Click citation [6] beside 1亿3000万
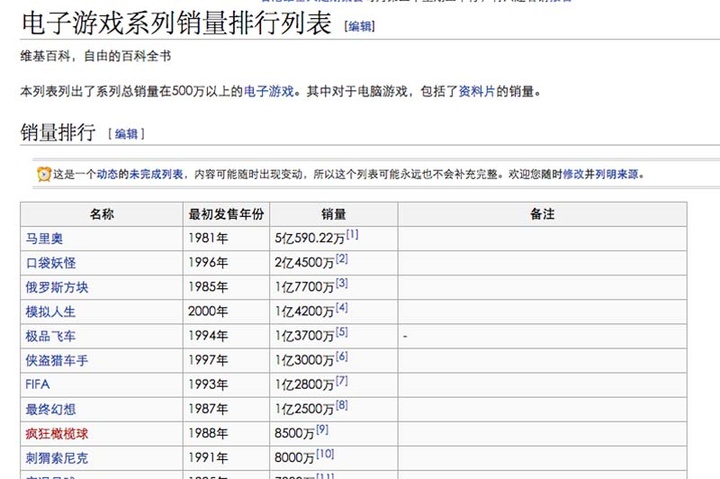The height and width of the screenshot is (479, 720). tap(342, 356)
